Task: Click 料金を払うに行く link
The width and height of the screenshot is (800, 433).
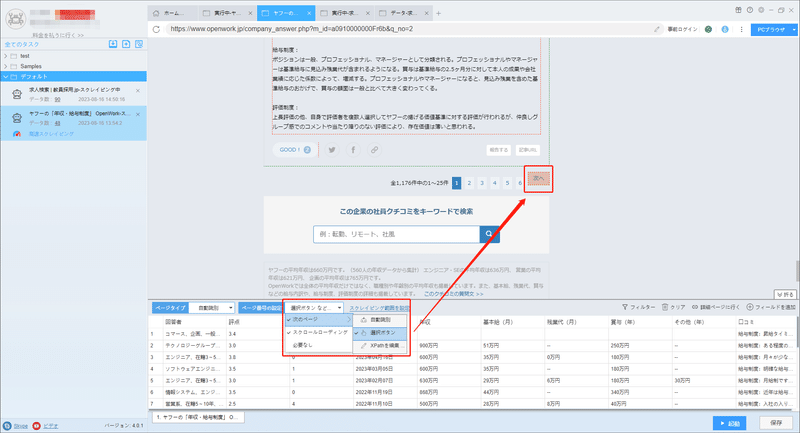Action: pos(58,35)
